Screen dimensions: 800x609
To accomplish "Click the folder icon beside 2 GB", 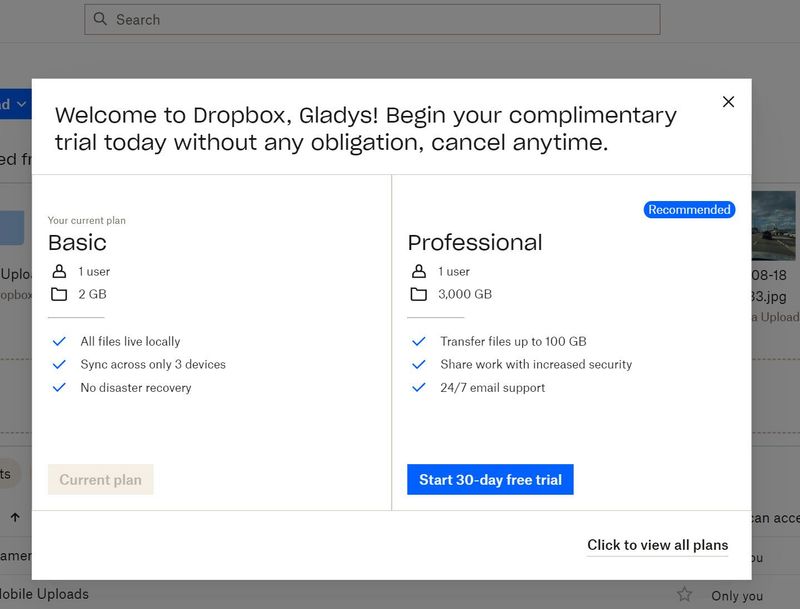I will pos(59,294).
